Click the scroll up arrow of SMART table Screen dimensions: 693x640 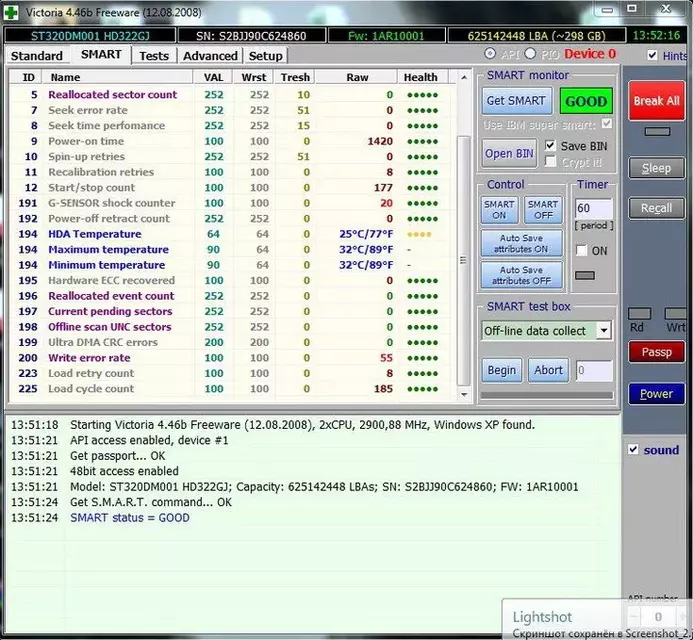click(x=464, y=77)
